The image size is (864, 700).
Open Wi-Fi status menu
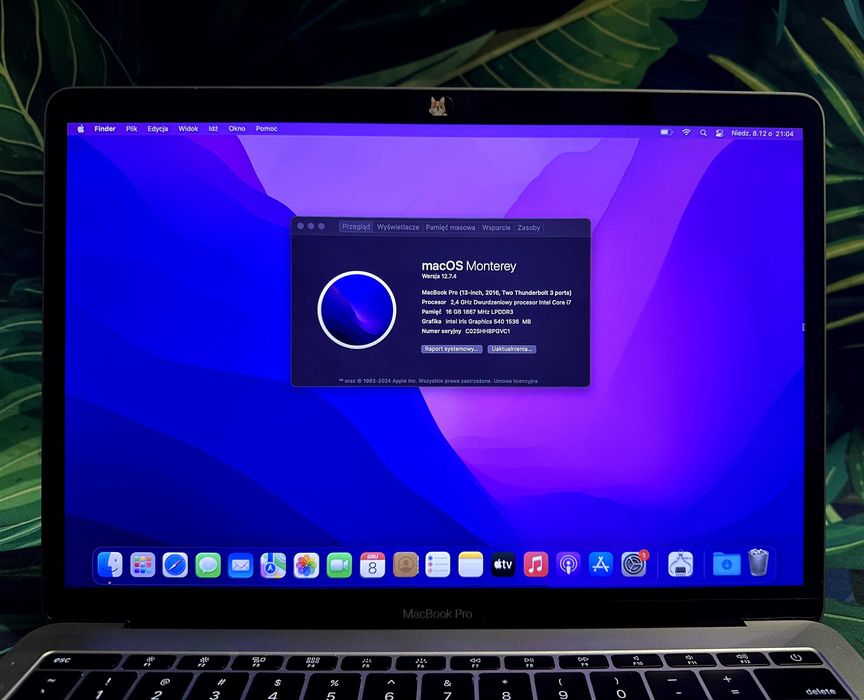686,133
